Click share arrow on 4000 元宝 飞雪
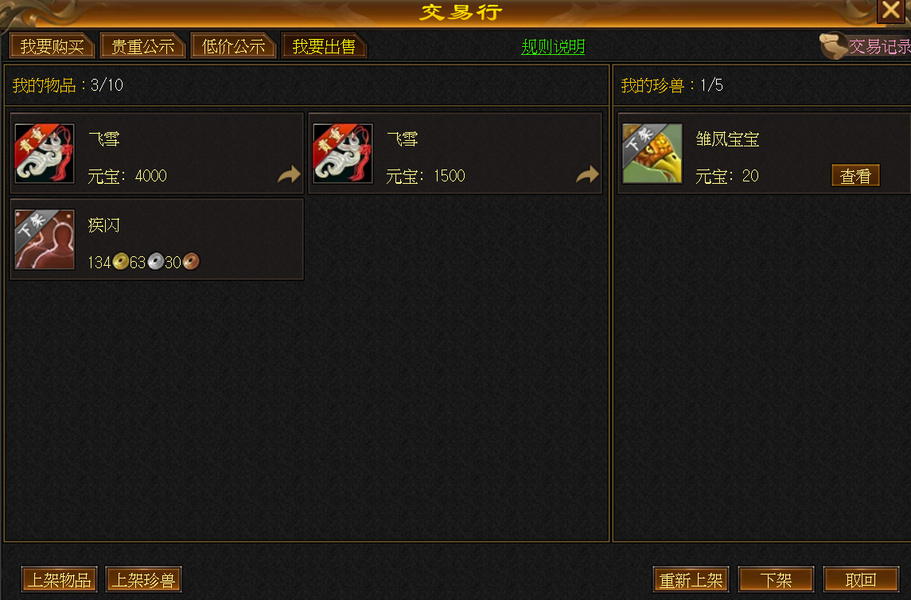This screenshot has height=600, width=911. 289,174
